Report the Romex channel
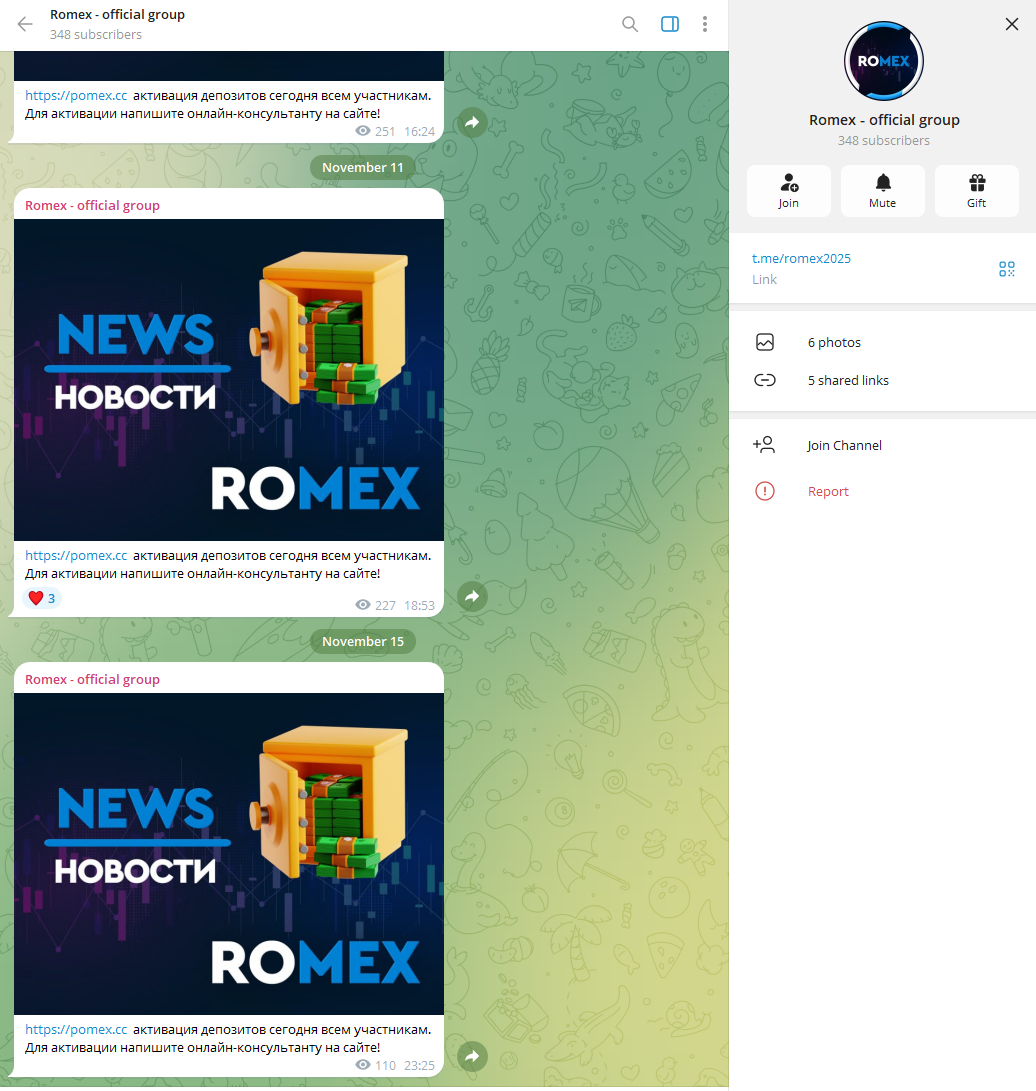Screen dimensions: 1036x1091 [828, 491]
